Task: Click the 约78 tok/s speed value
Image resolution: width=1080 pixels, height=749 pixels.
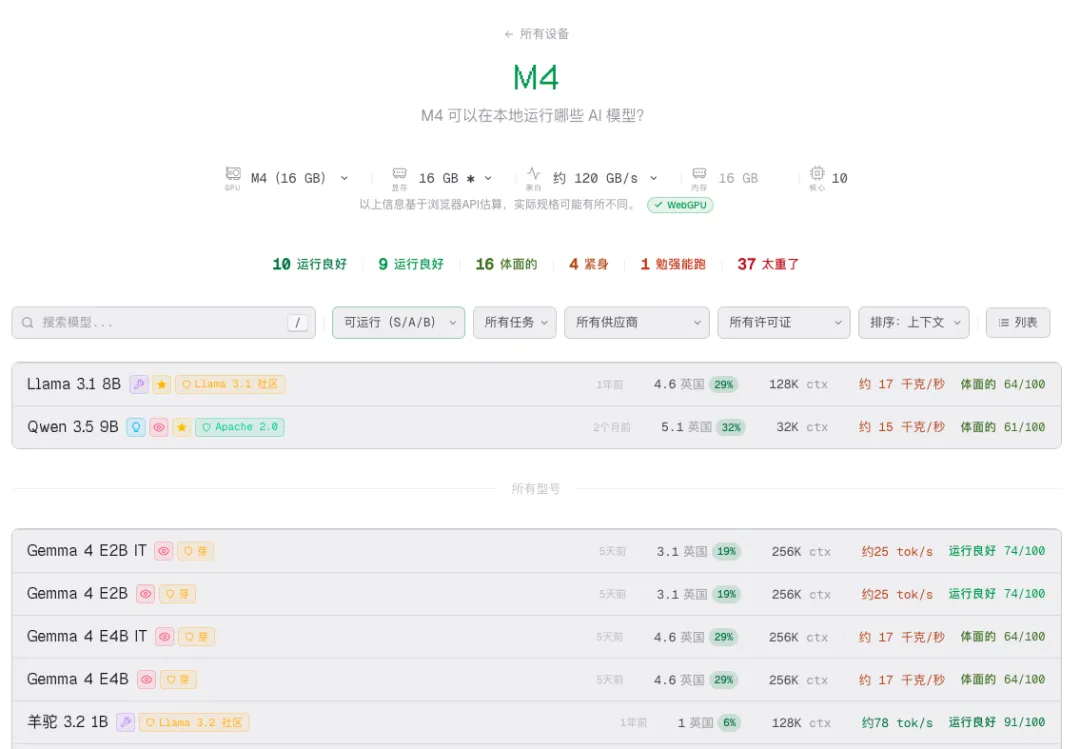Action: pos(897,722)
